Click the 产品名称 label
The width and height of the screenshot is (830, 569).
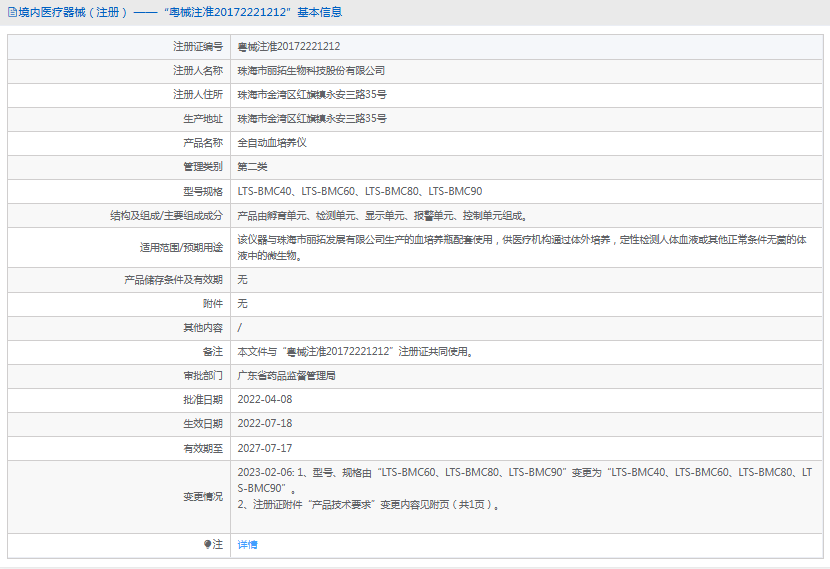click(x=203, y=143)
